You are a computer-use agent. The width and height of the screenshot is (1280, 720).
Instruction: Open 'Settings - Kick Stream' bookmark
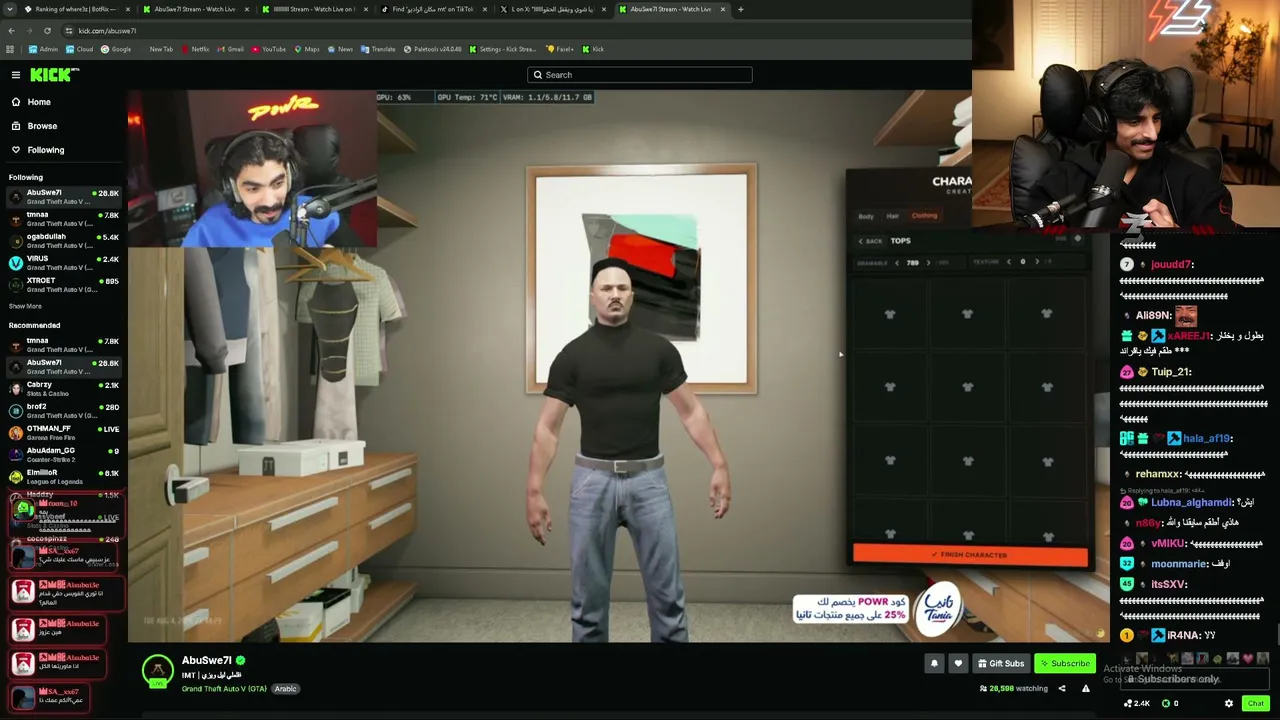pos(503,49)
